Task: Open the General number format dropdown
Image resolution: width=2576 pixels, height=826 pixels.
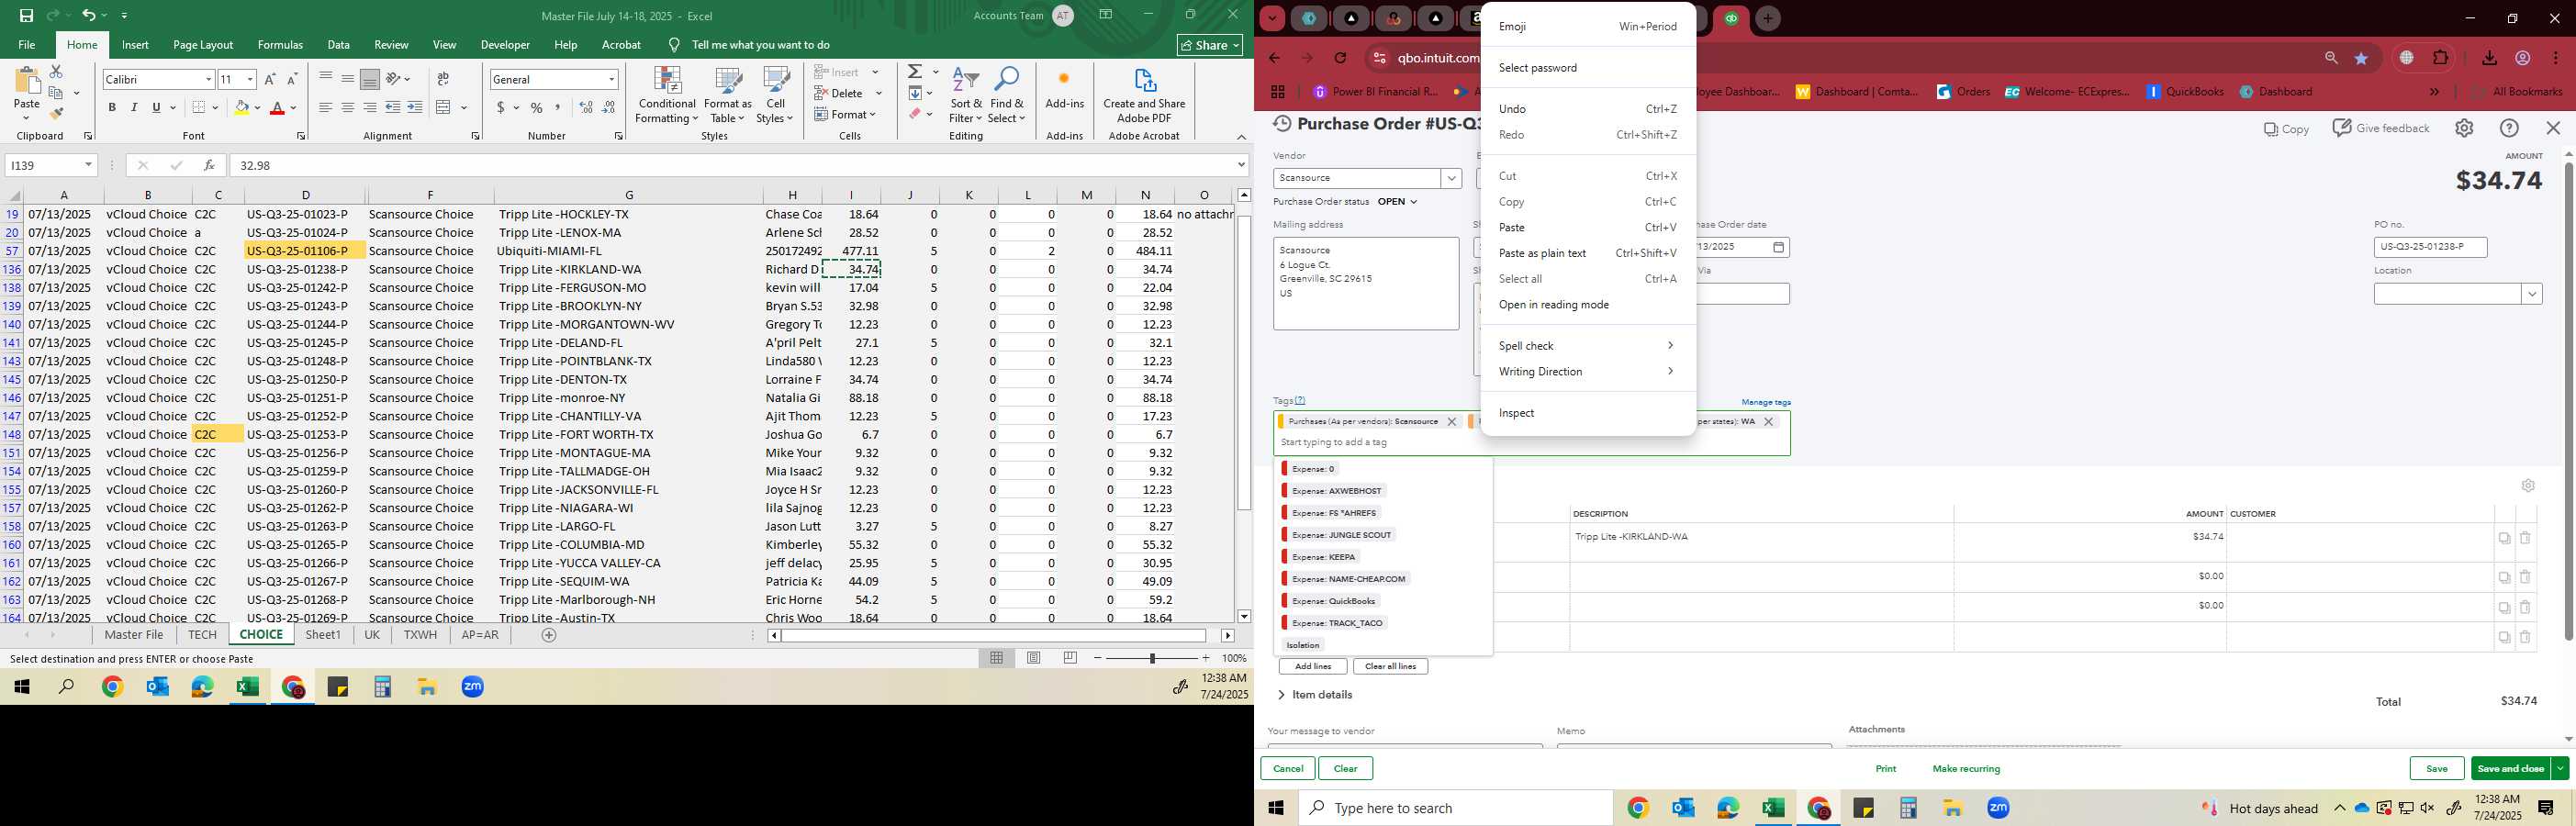Action: pyautogui.click(x=611, y=79)
